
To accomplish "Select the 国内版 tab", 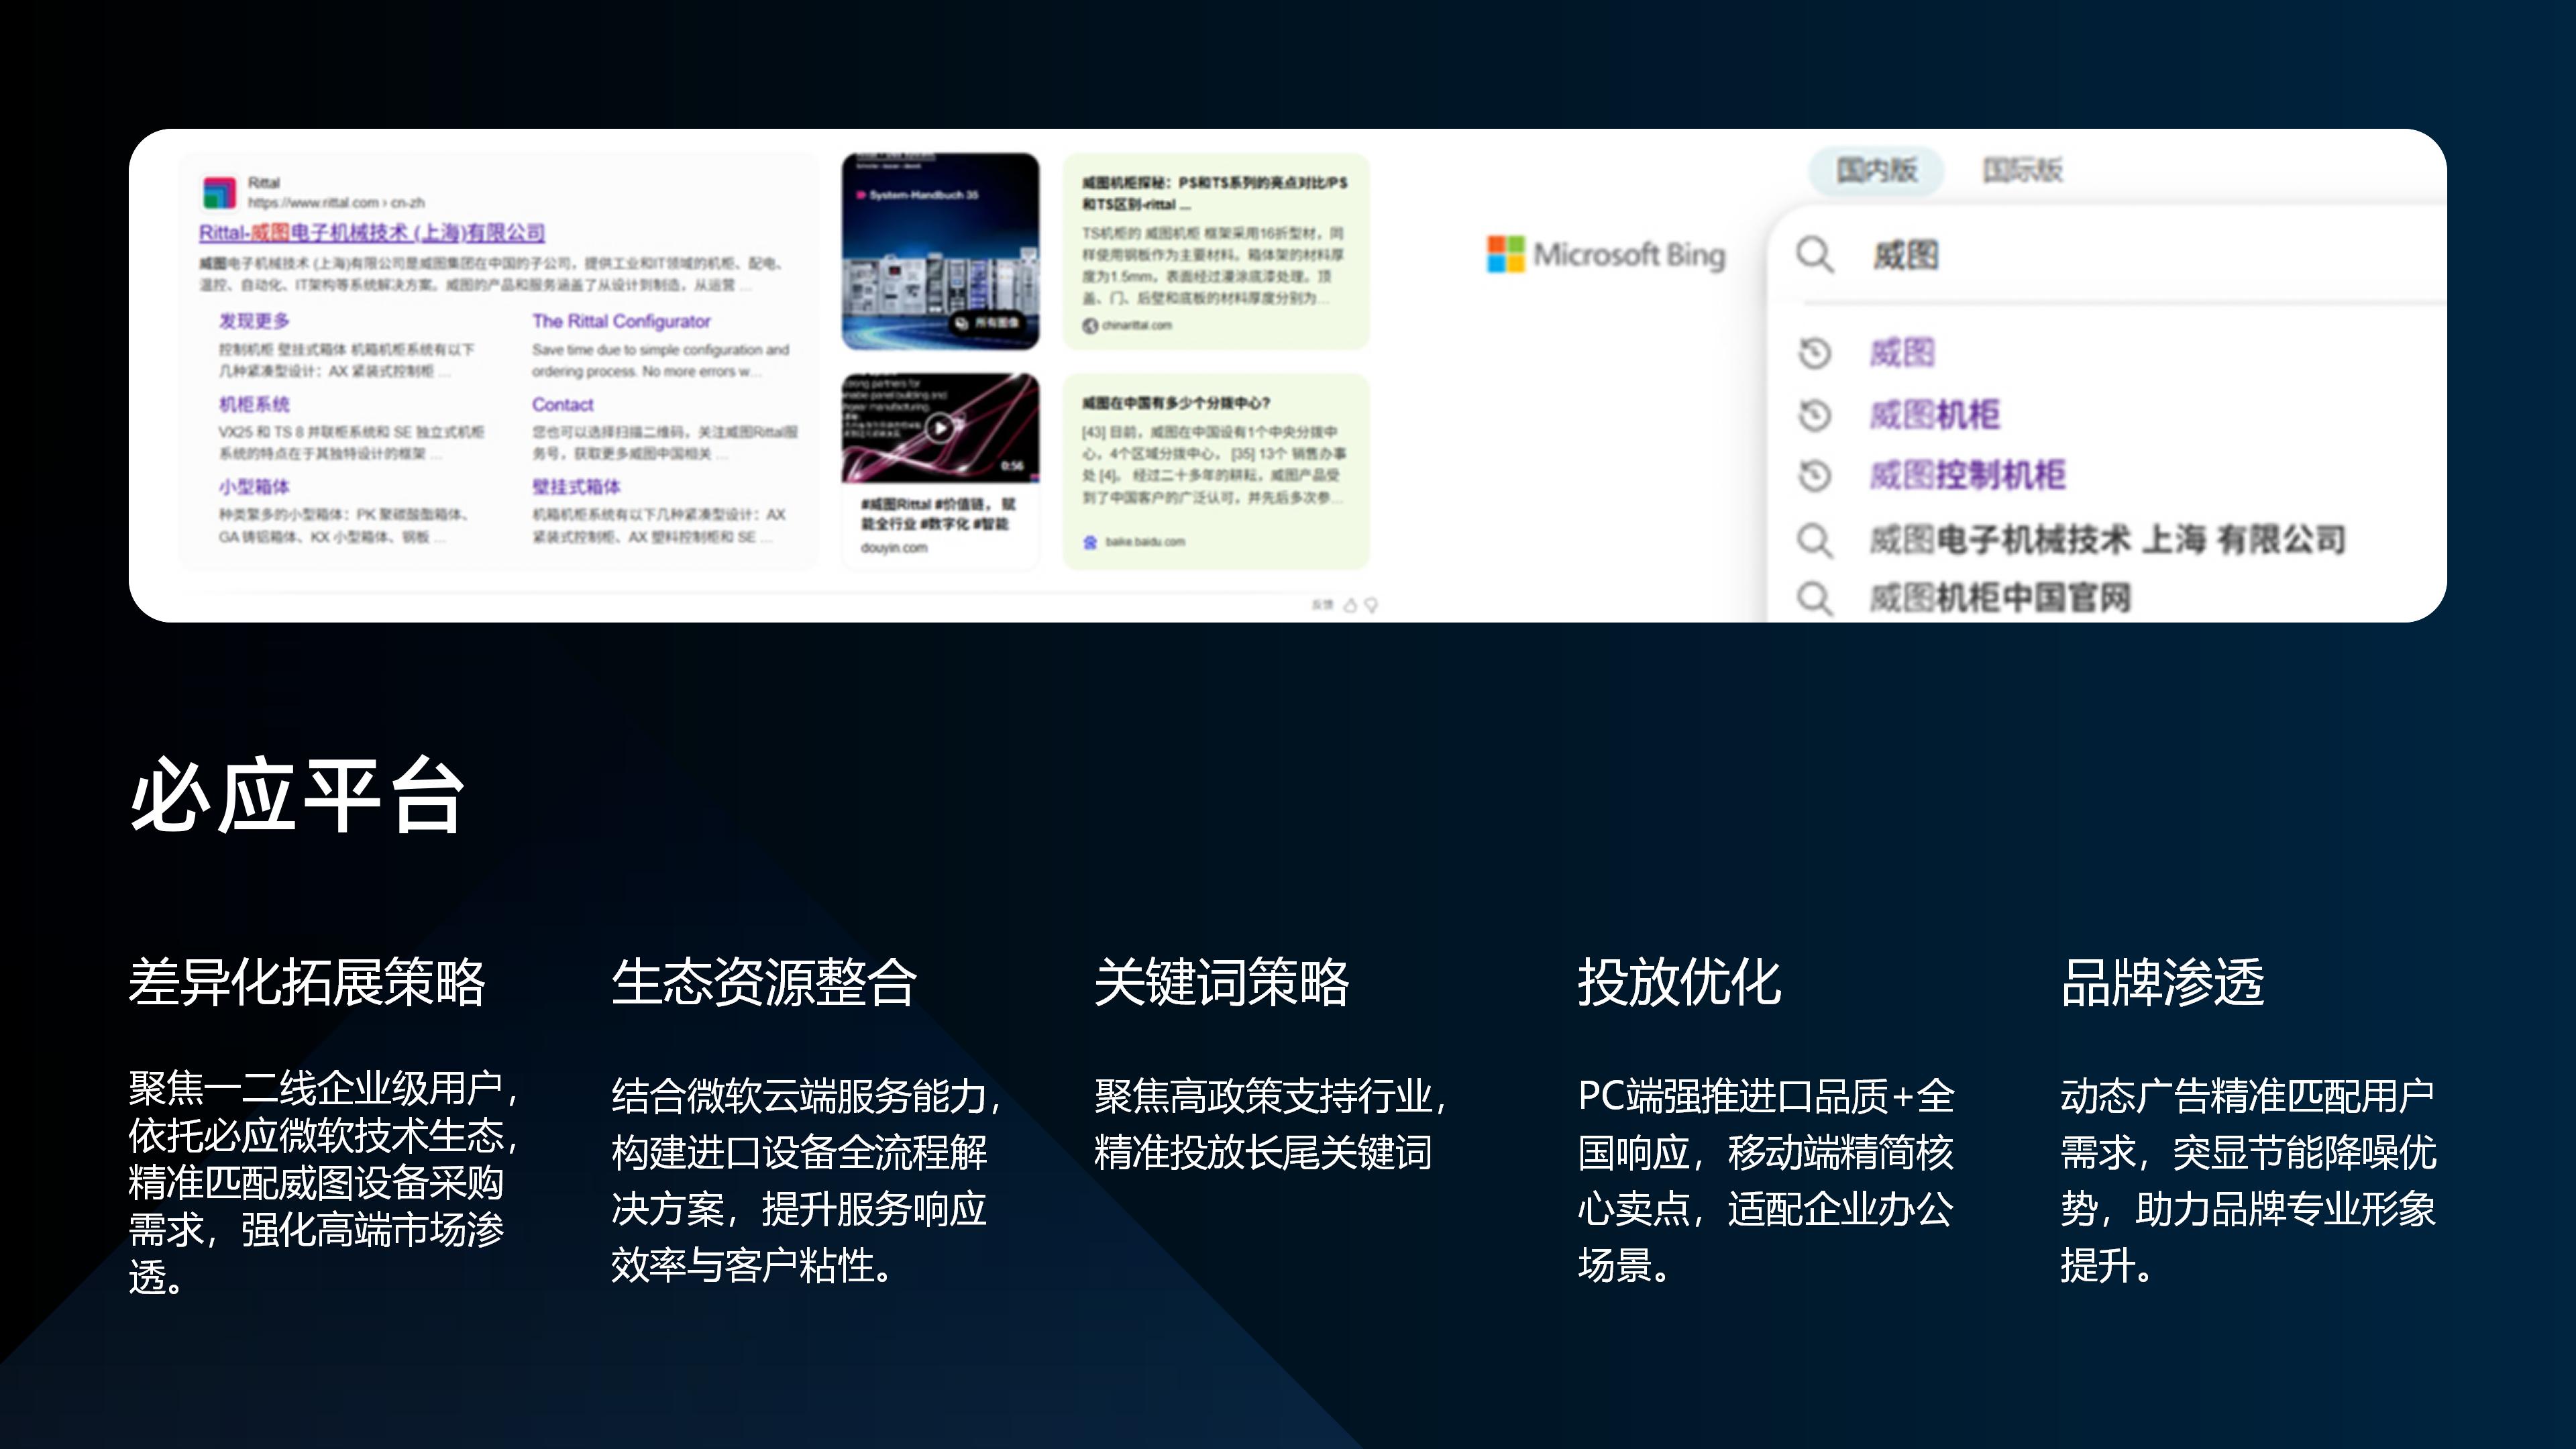I will (x=1878, y=170).
